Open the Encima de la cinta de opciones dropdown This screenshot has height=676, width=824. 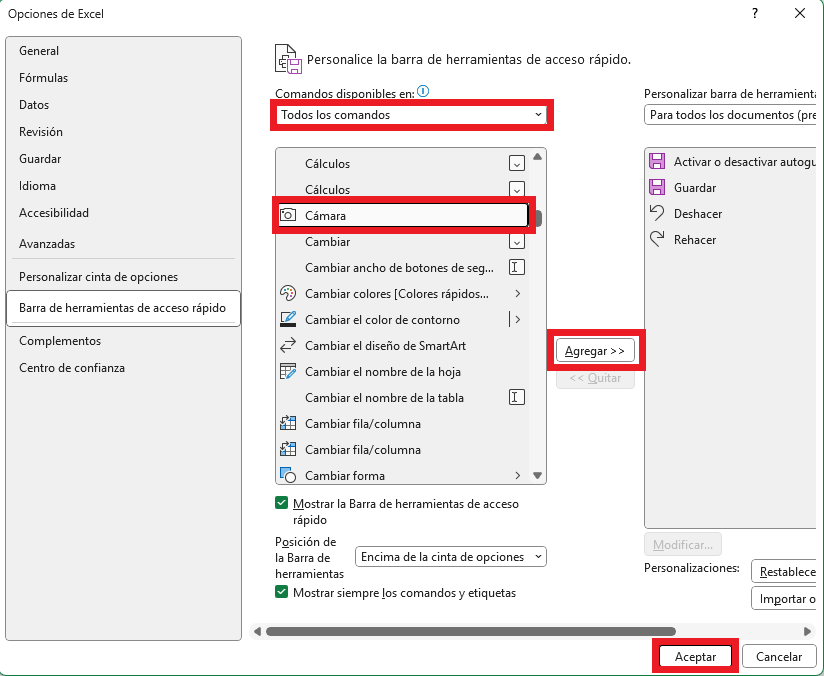point(451,557)
